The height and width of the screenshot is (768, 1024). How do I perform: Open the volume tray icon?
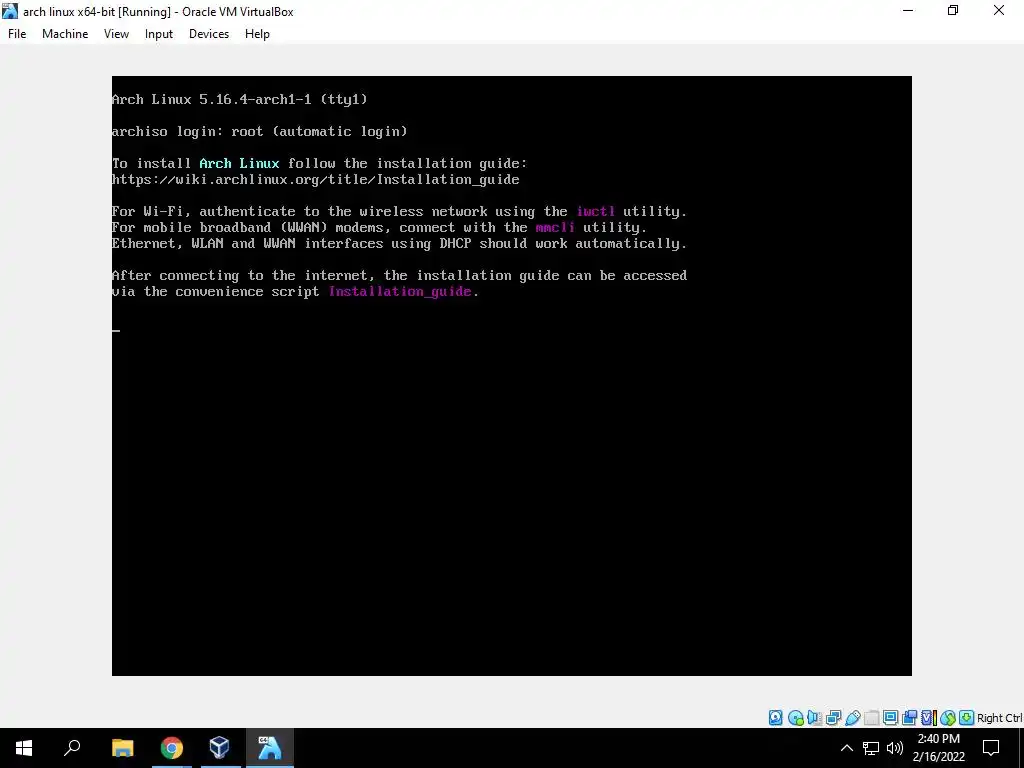click(895, 748)
